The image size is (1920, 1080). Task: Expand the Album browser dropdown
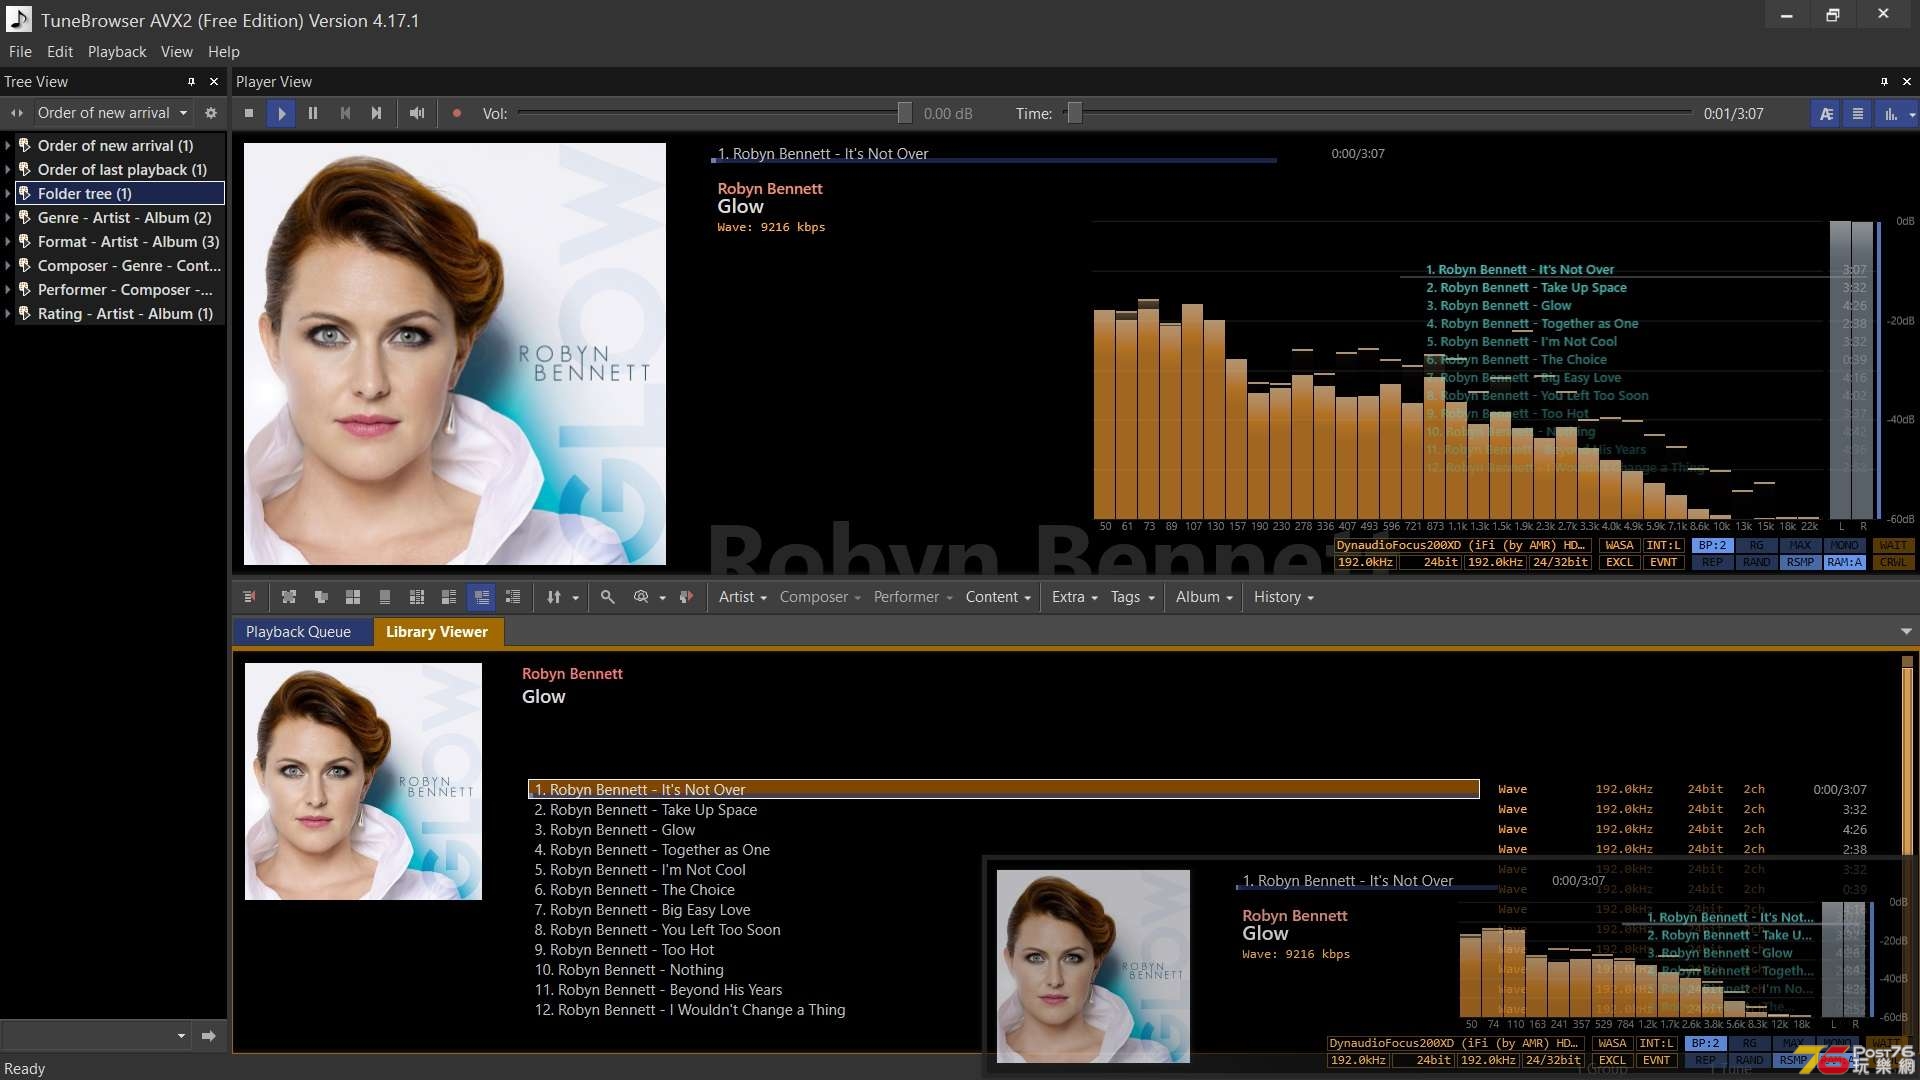(x=1201, y=596)
